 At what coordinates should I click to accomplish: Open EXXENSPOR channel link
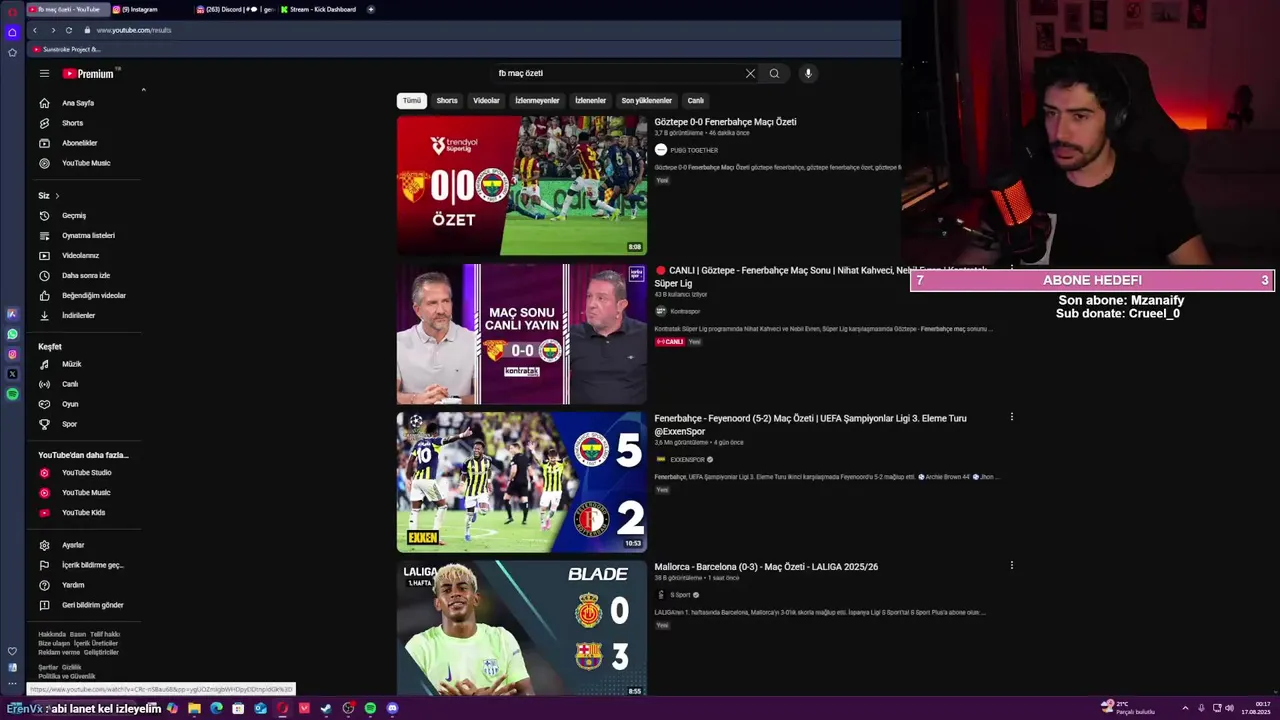[687, 460]
